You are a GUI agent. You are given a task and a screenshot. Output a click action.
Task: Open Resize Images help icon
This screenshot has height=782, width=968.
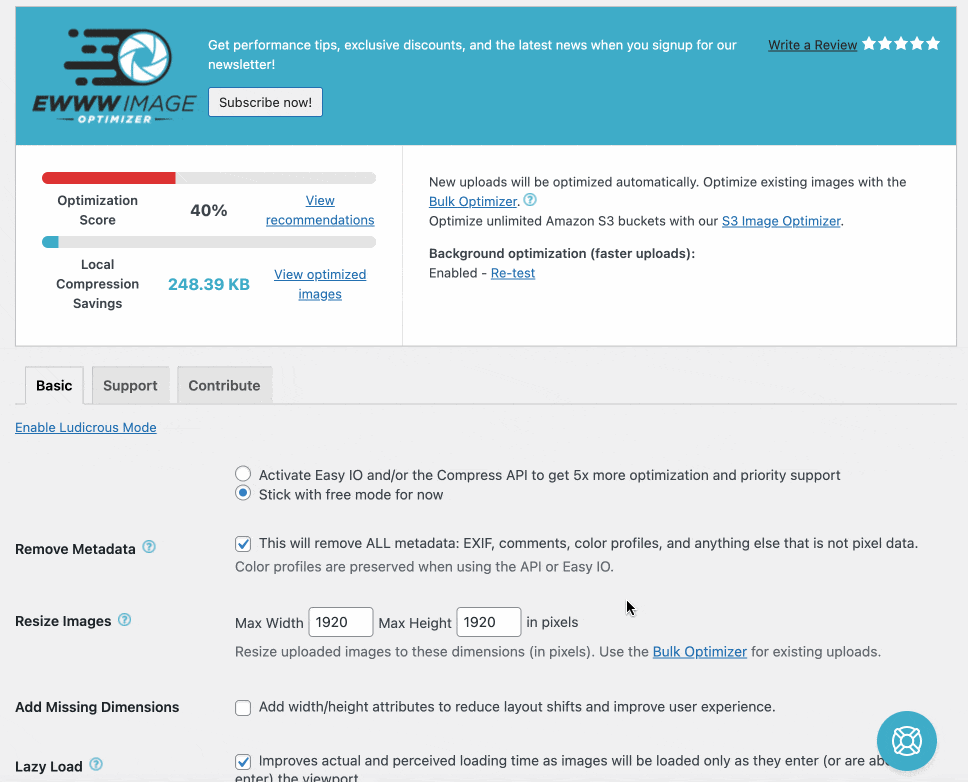click(x=125, y=620)
